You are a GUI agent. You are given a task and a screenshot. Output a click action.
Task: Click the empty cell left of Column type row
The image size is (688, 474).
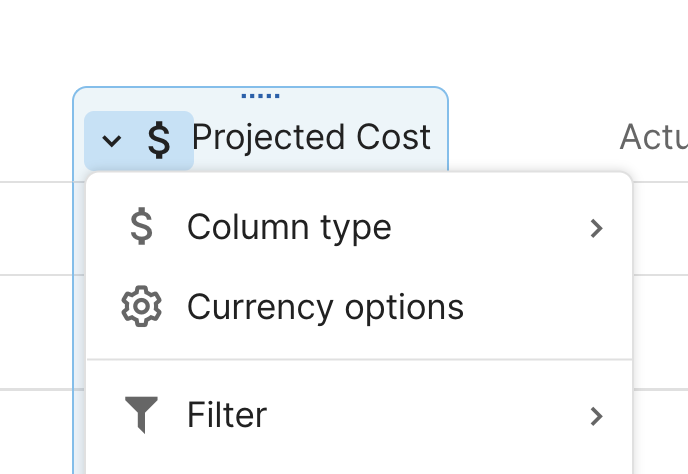pyautogui.click(x=36, y=228)
